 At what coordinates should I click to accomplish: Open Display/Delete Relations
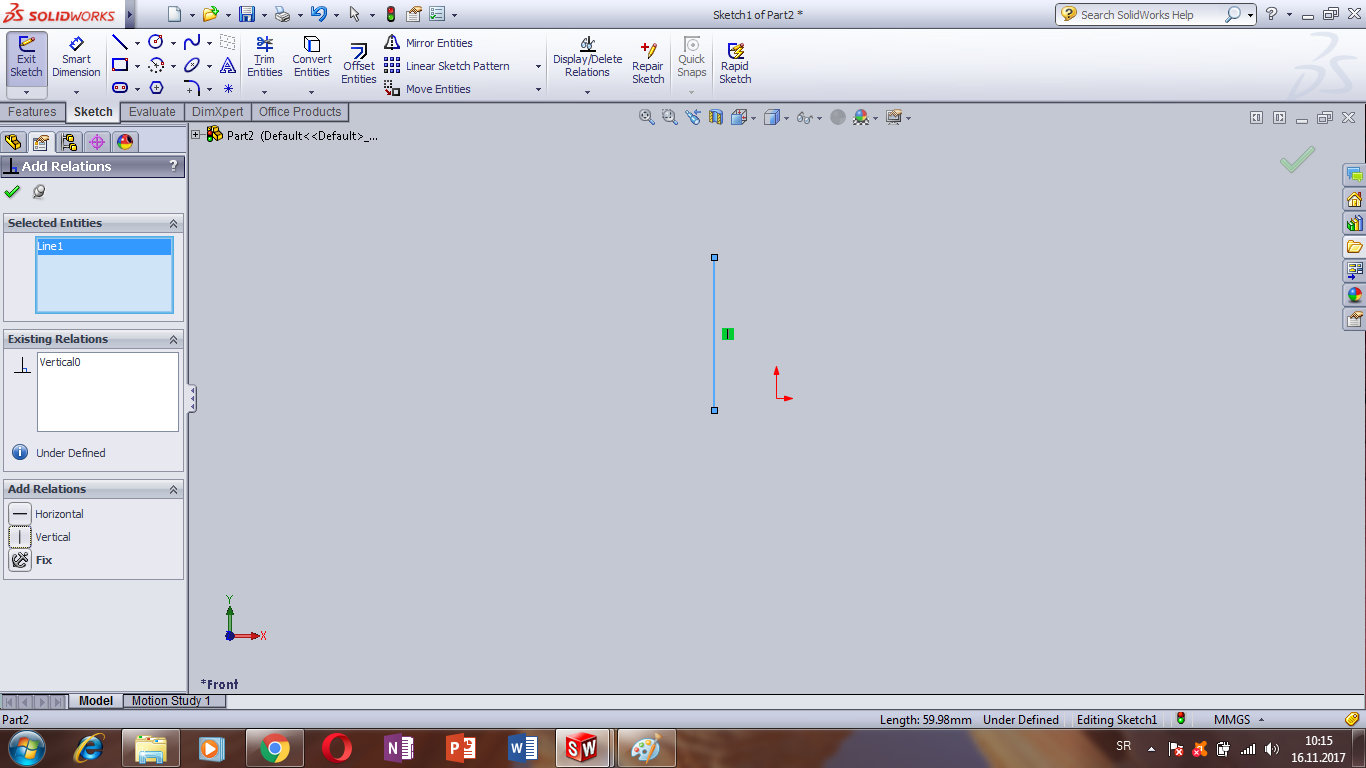[x=587, y=58]
